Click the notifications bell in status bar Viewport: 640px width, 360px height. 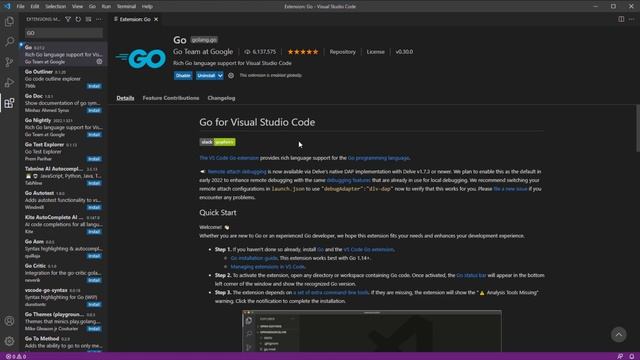pos(631,356)
